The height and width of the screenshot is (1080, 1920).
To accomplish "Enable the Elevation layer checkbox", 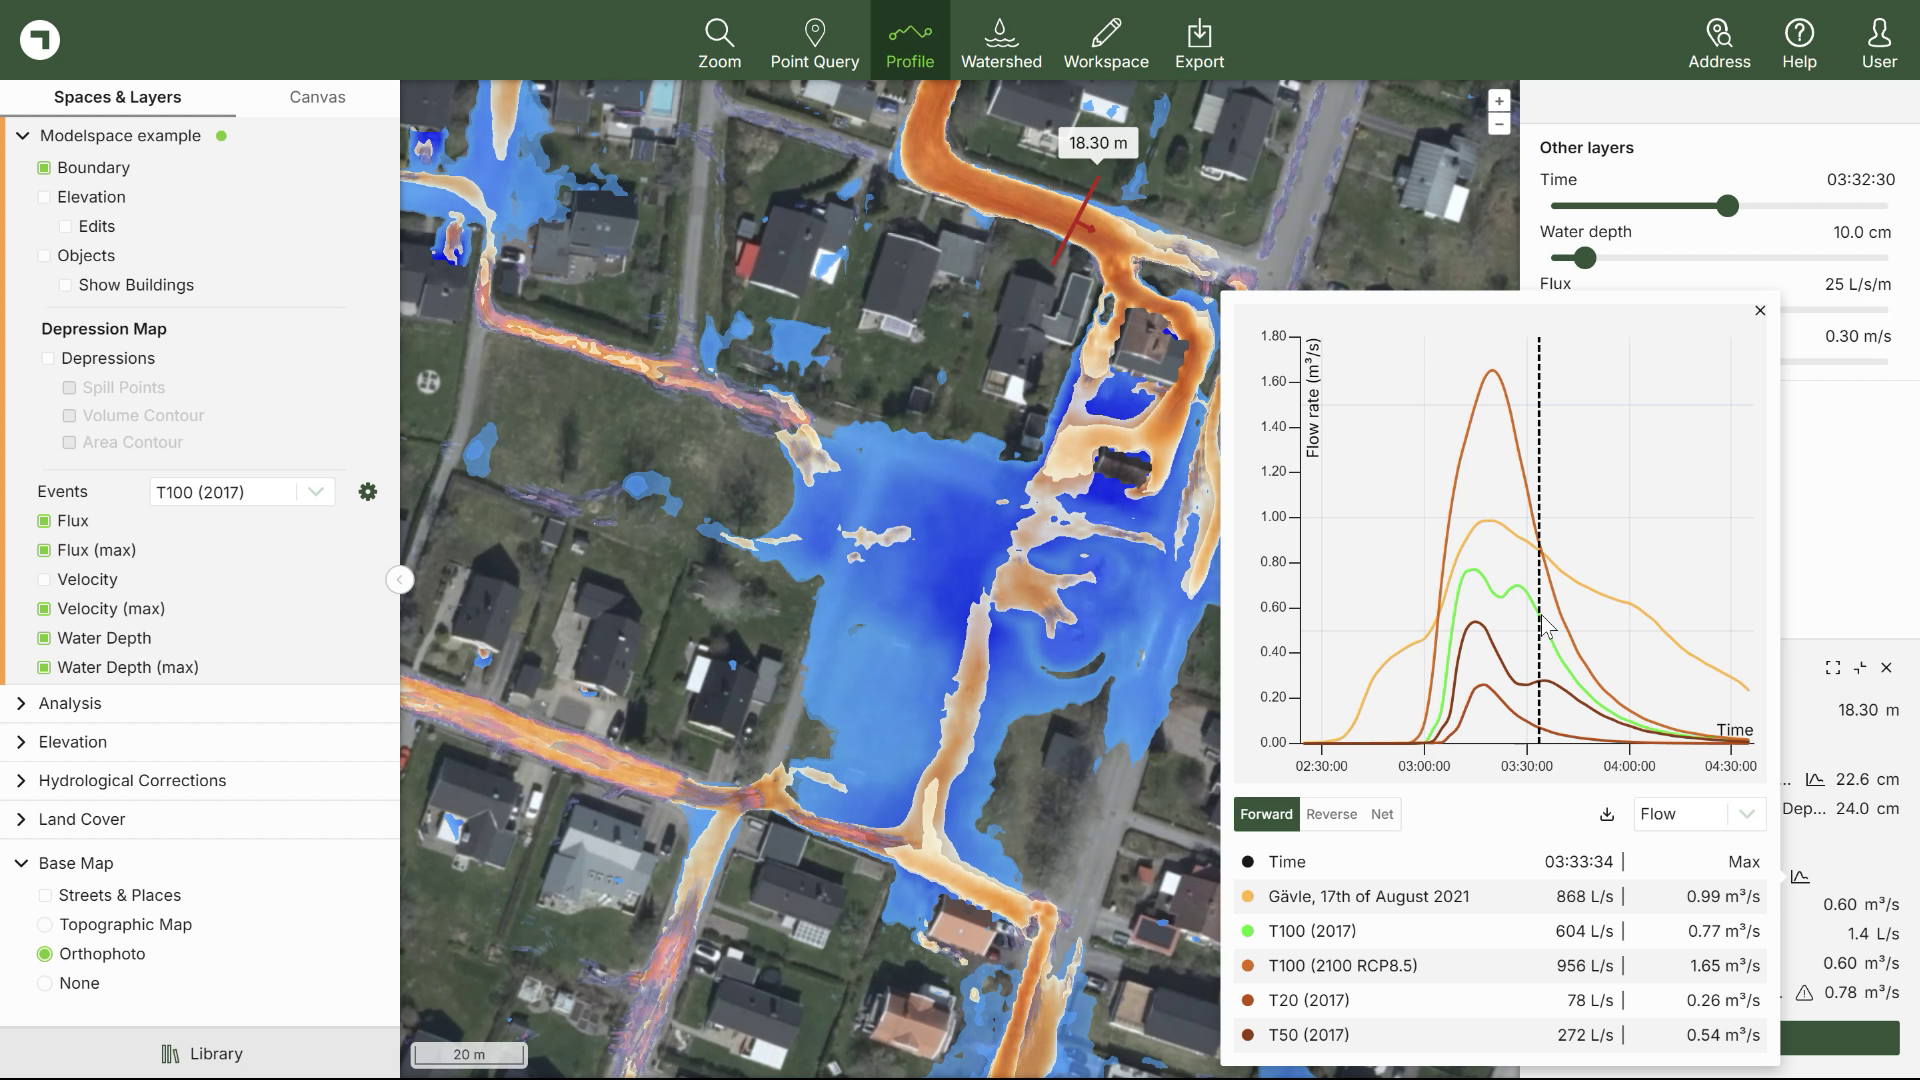I will click(44, 197).
